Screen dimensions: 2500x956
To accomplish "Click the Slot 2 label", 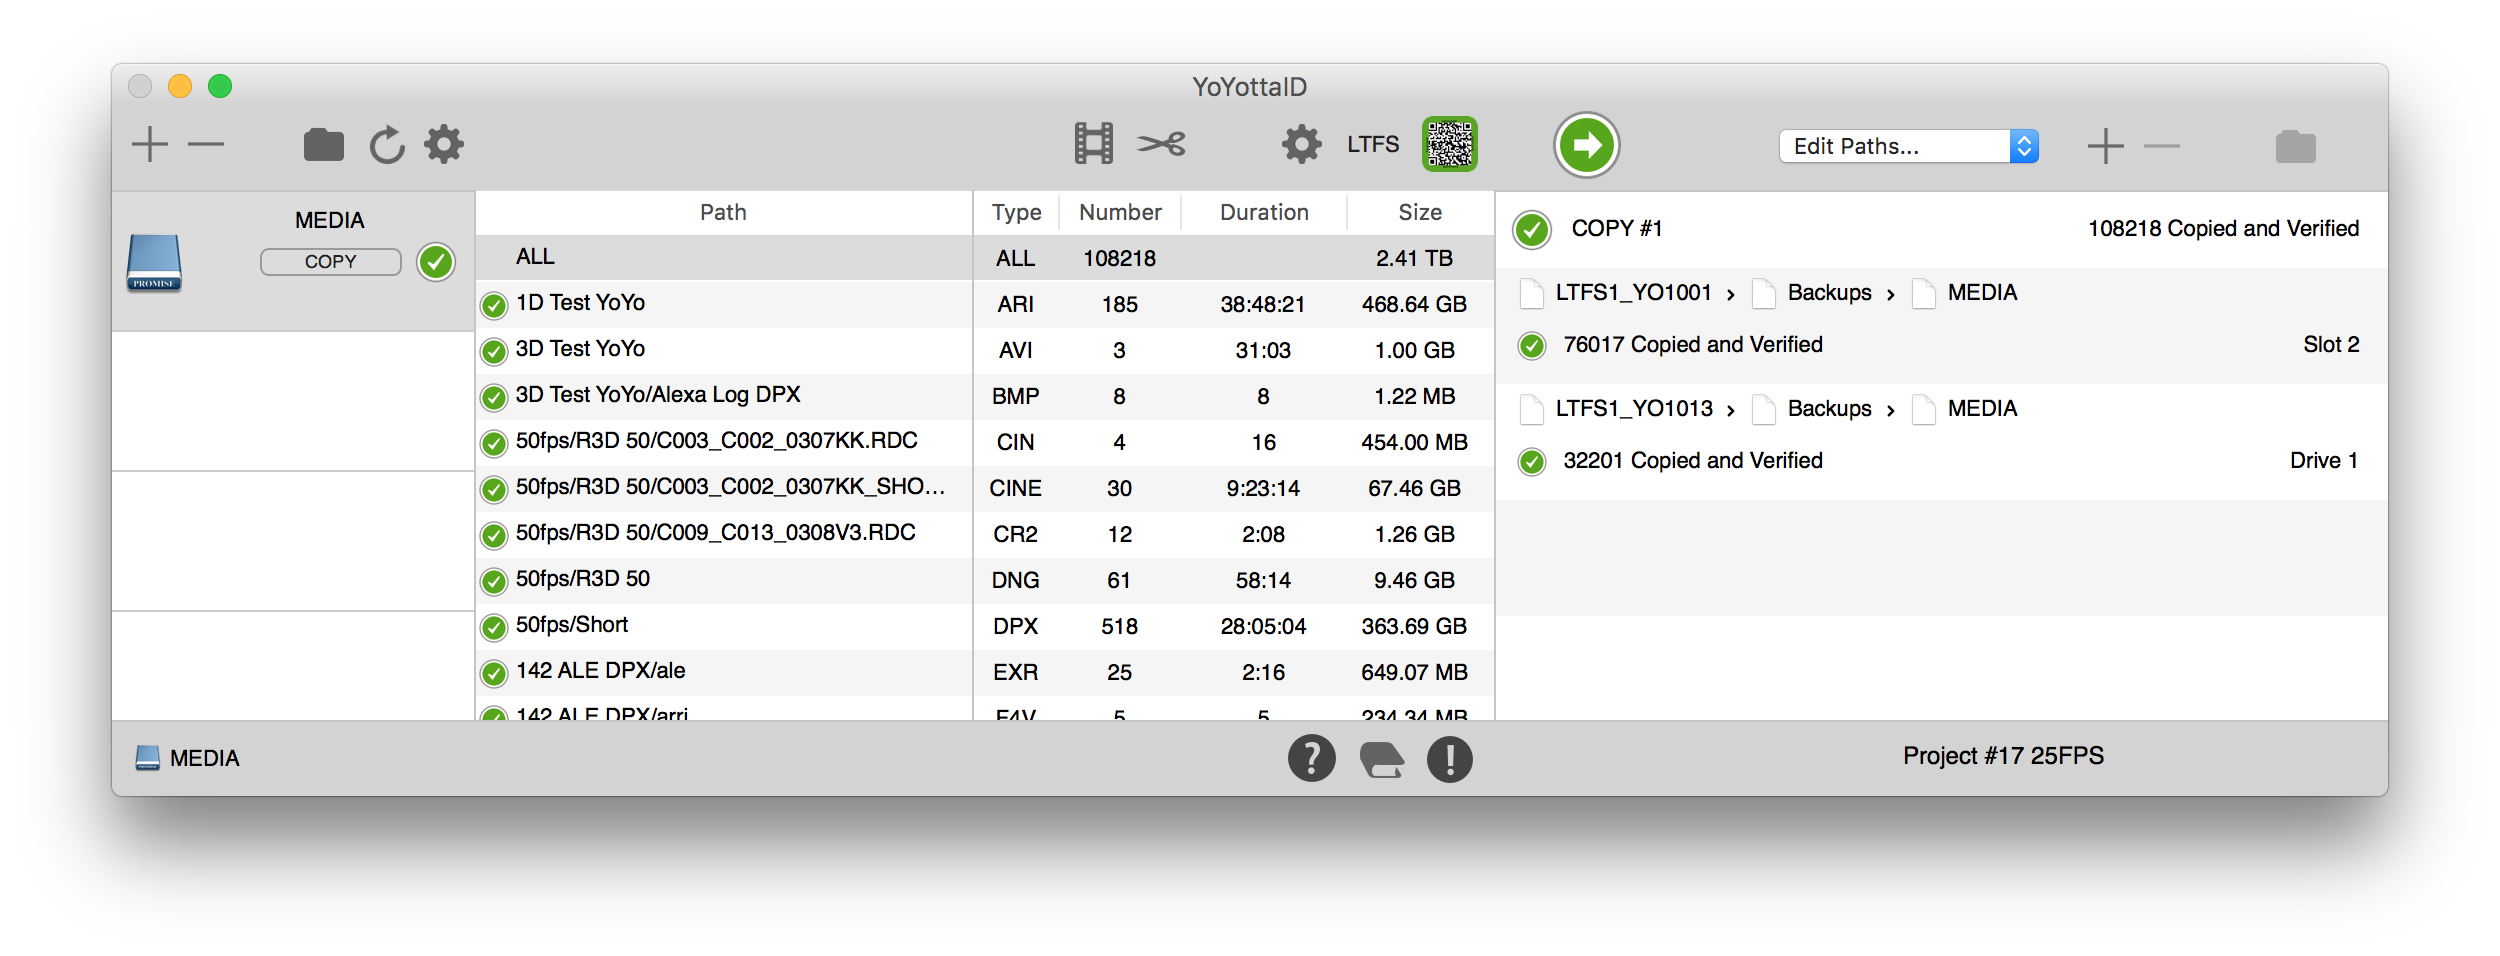I will coord(2331,344).
